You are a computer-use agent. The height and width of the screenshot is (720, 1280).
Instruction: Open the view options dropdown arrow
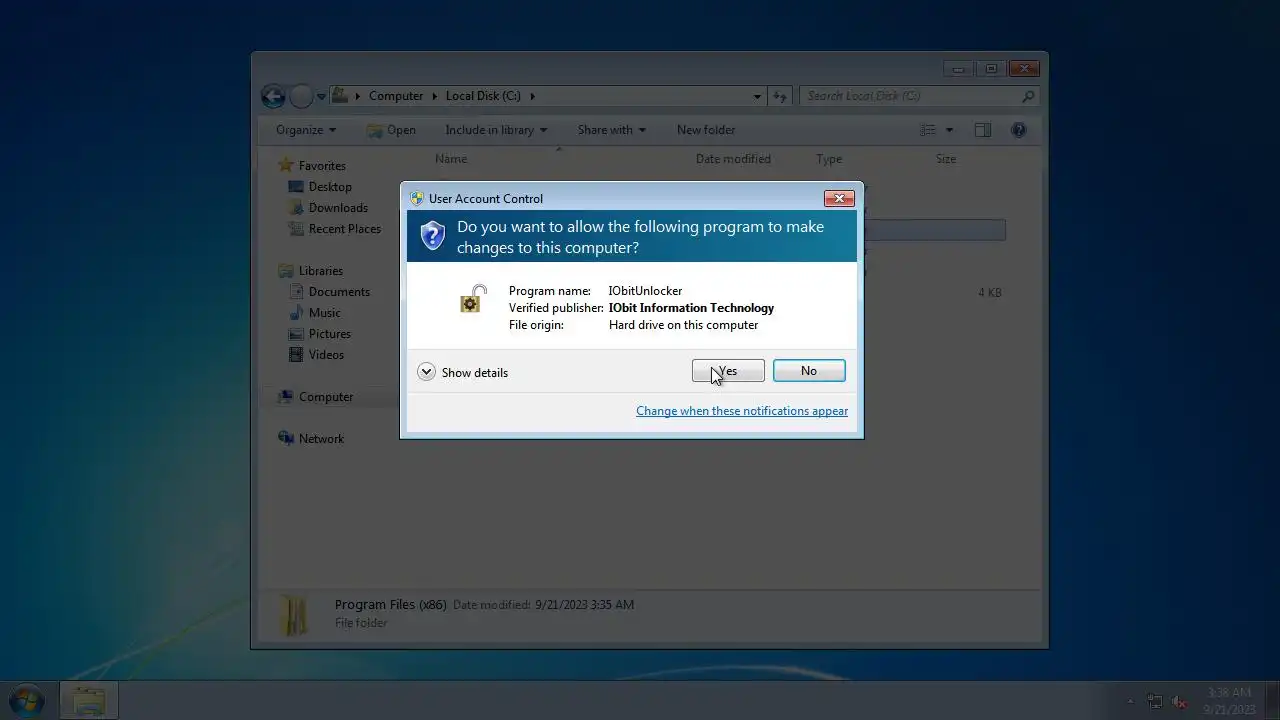[949, 130]
